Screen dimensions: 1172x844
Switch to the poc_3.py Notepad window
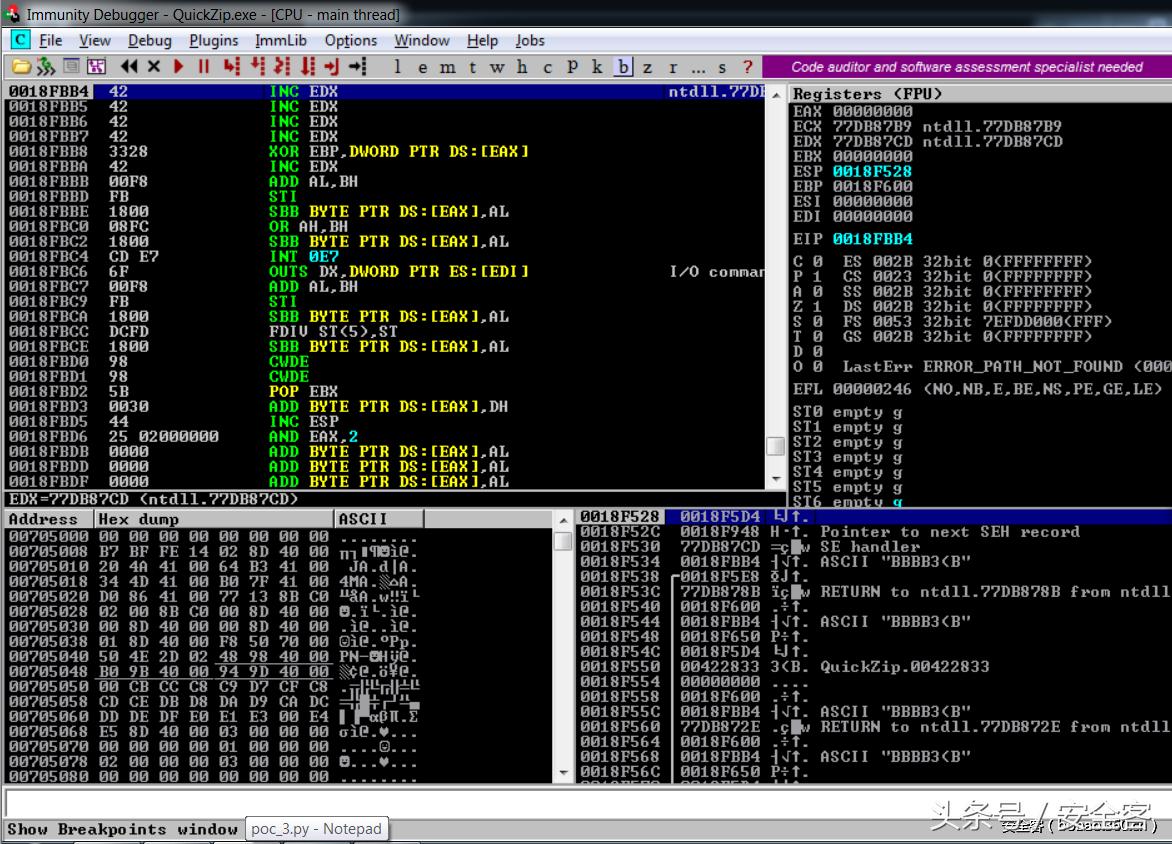316,829
